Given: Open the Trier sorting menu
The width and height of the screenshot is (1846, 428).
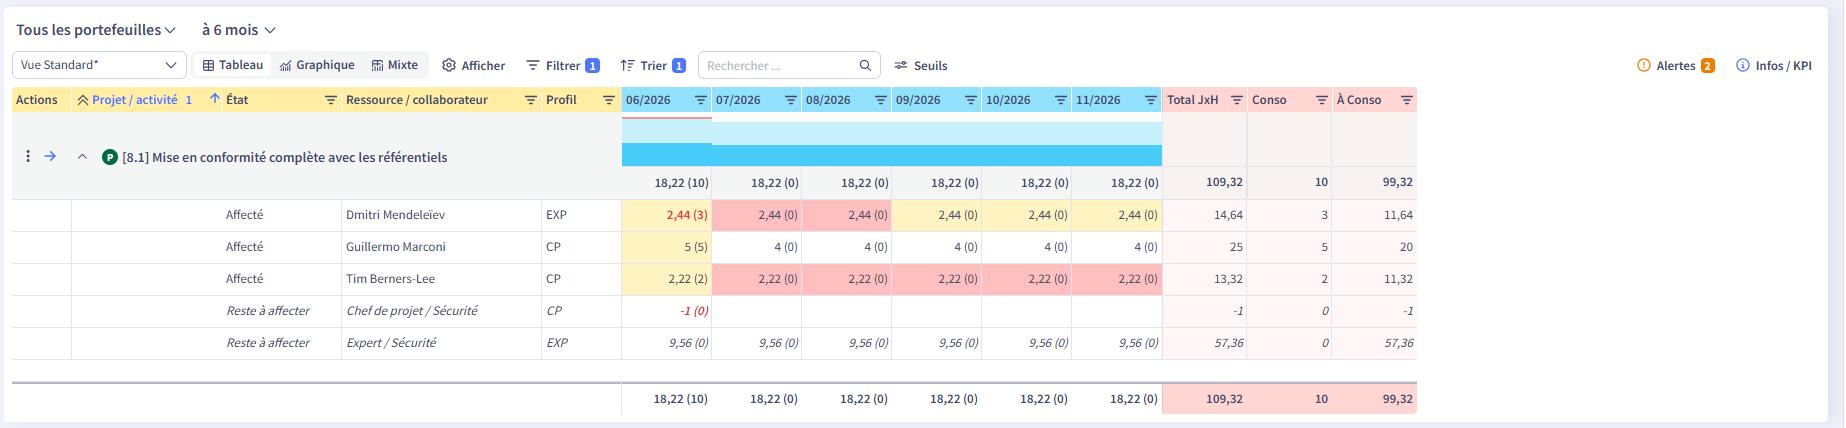Looking at the screenshot, I should pyautogui.click(x=653, y=65).
